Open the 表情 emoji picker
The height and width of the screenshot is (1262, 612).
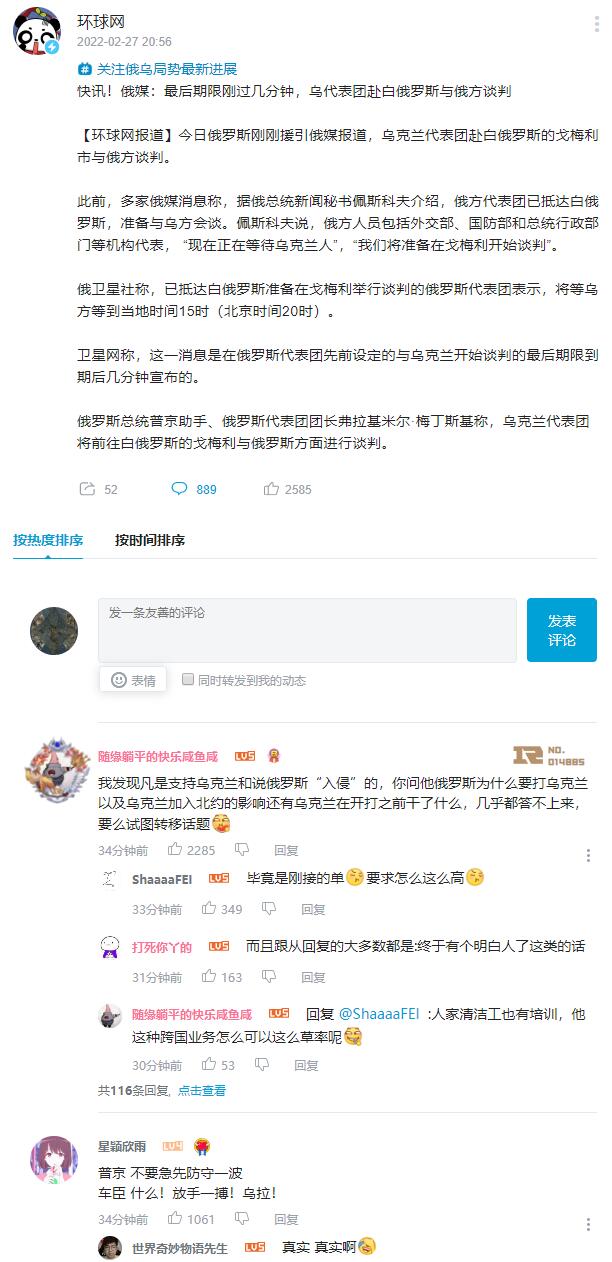tap(134, 680)
